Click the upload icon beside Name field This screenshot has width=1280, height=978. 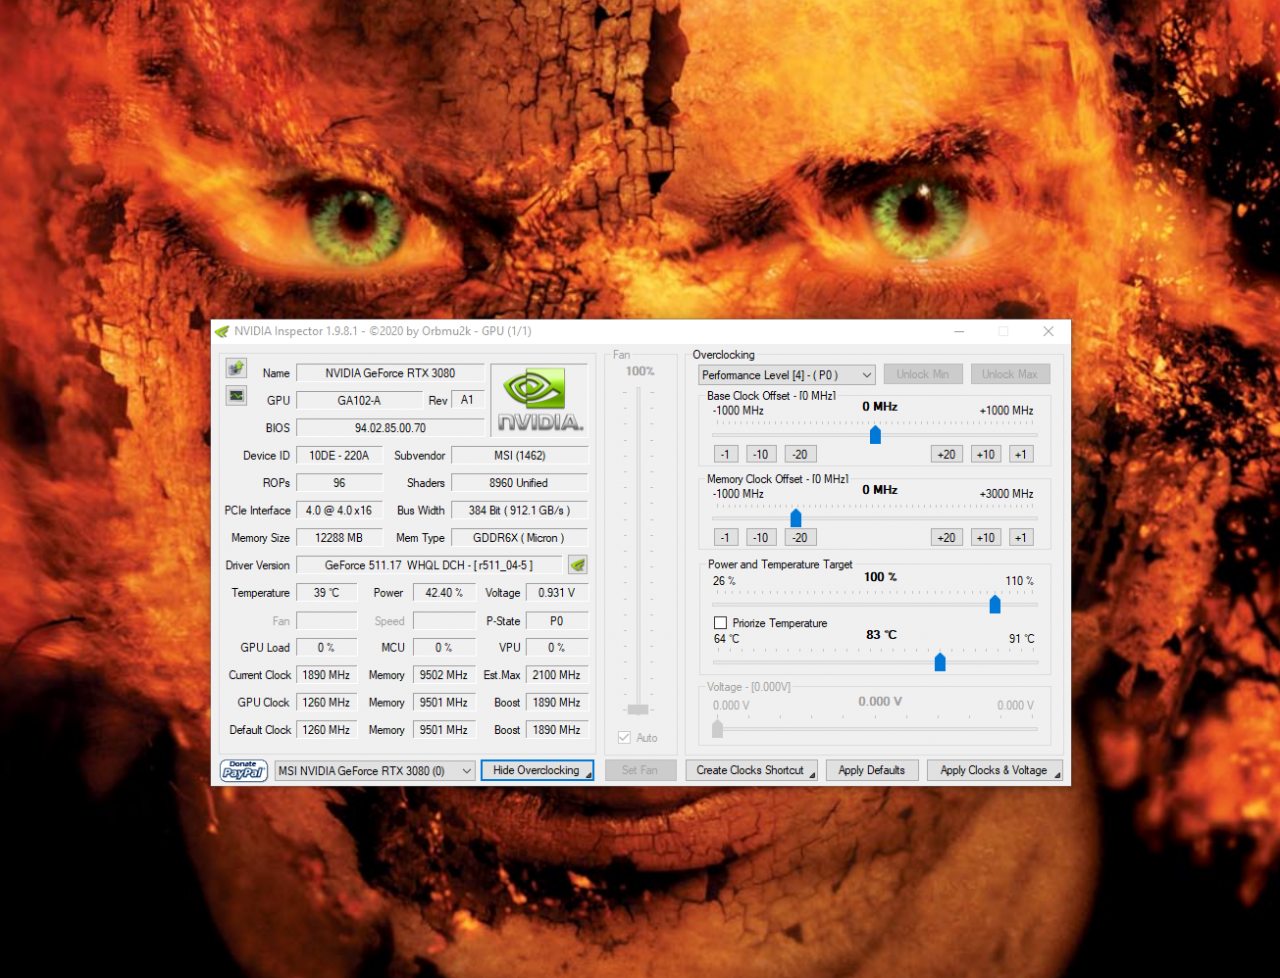tap(236, 368)
